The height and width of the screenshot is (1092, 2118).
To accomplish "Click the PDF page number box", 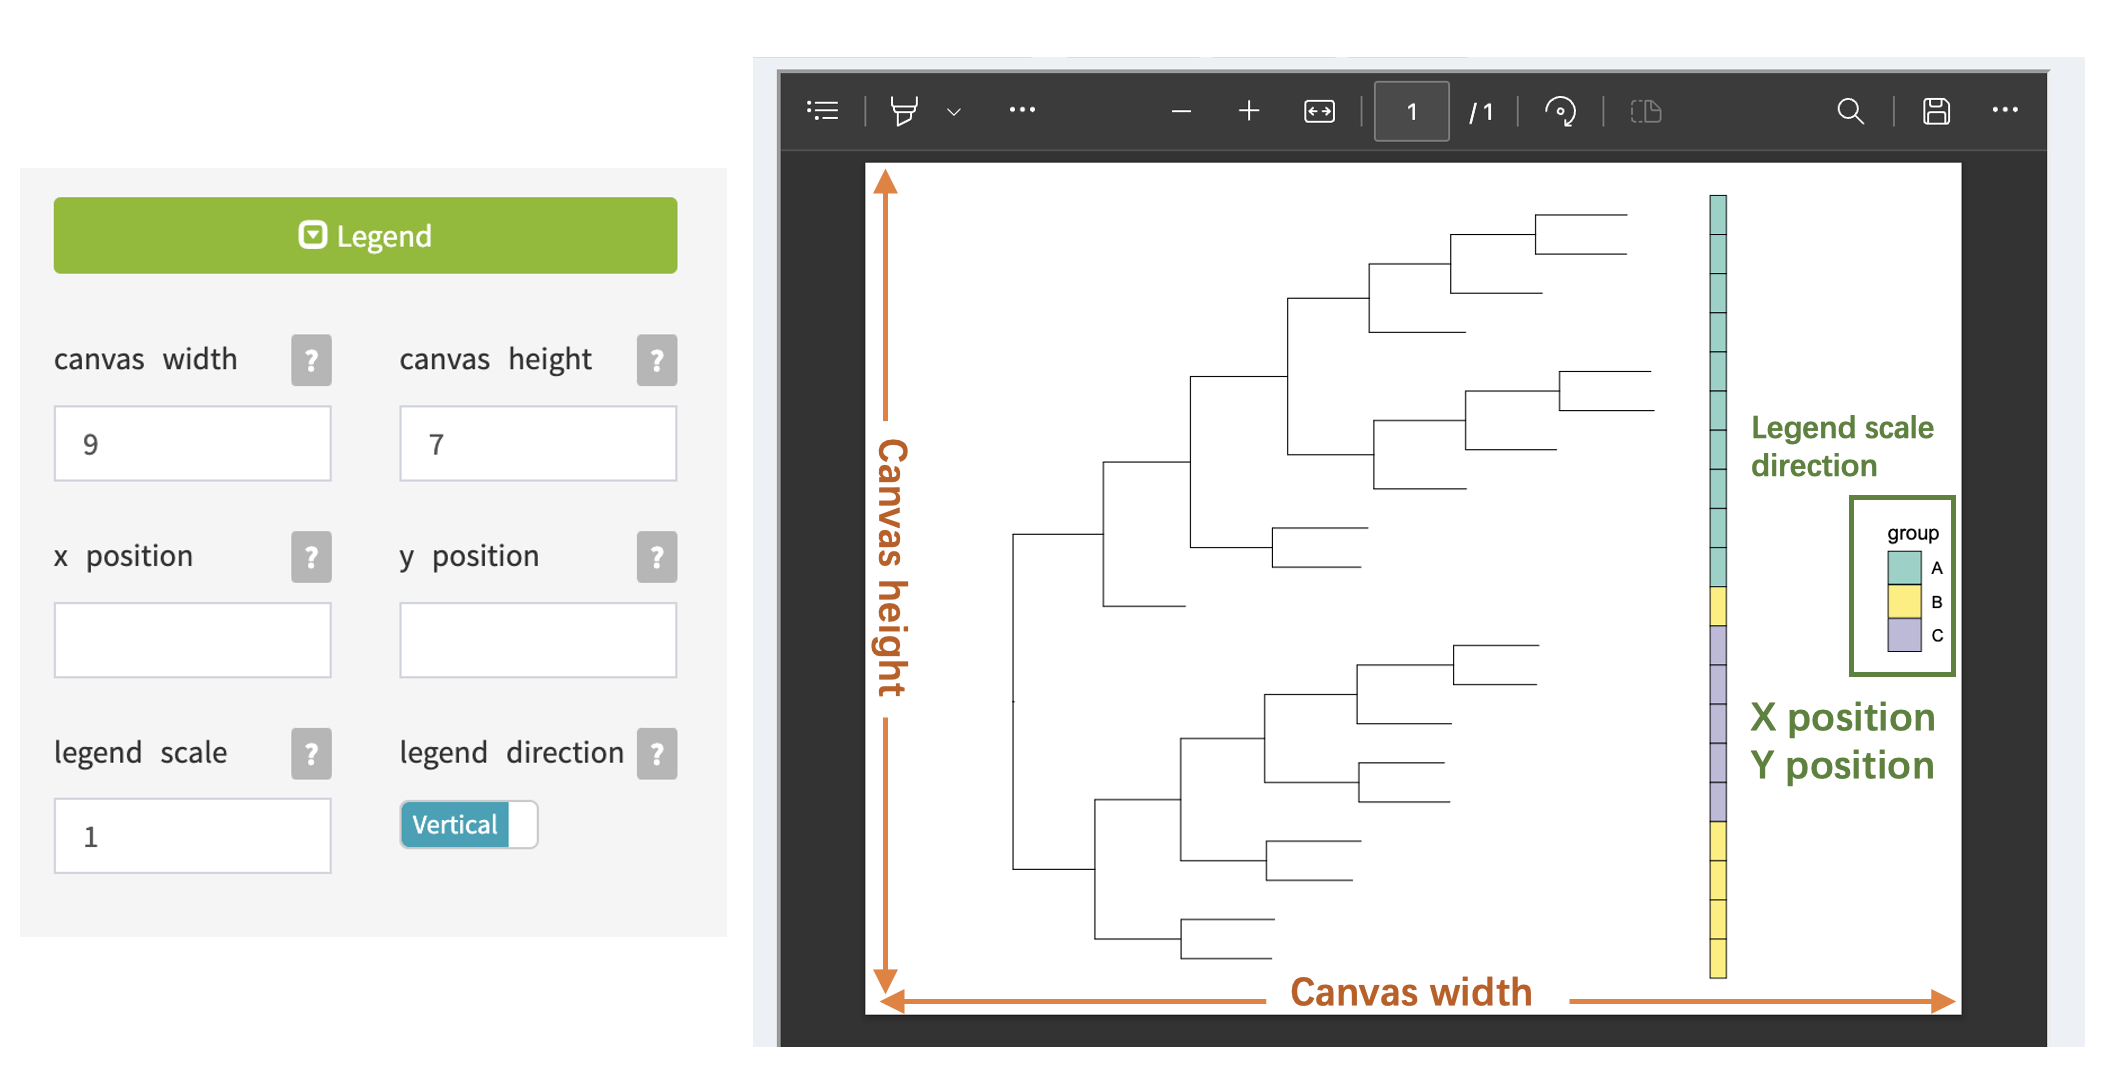I will click(1411, 111).
